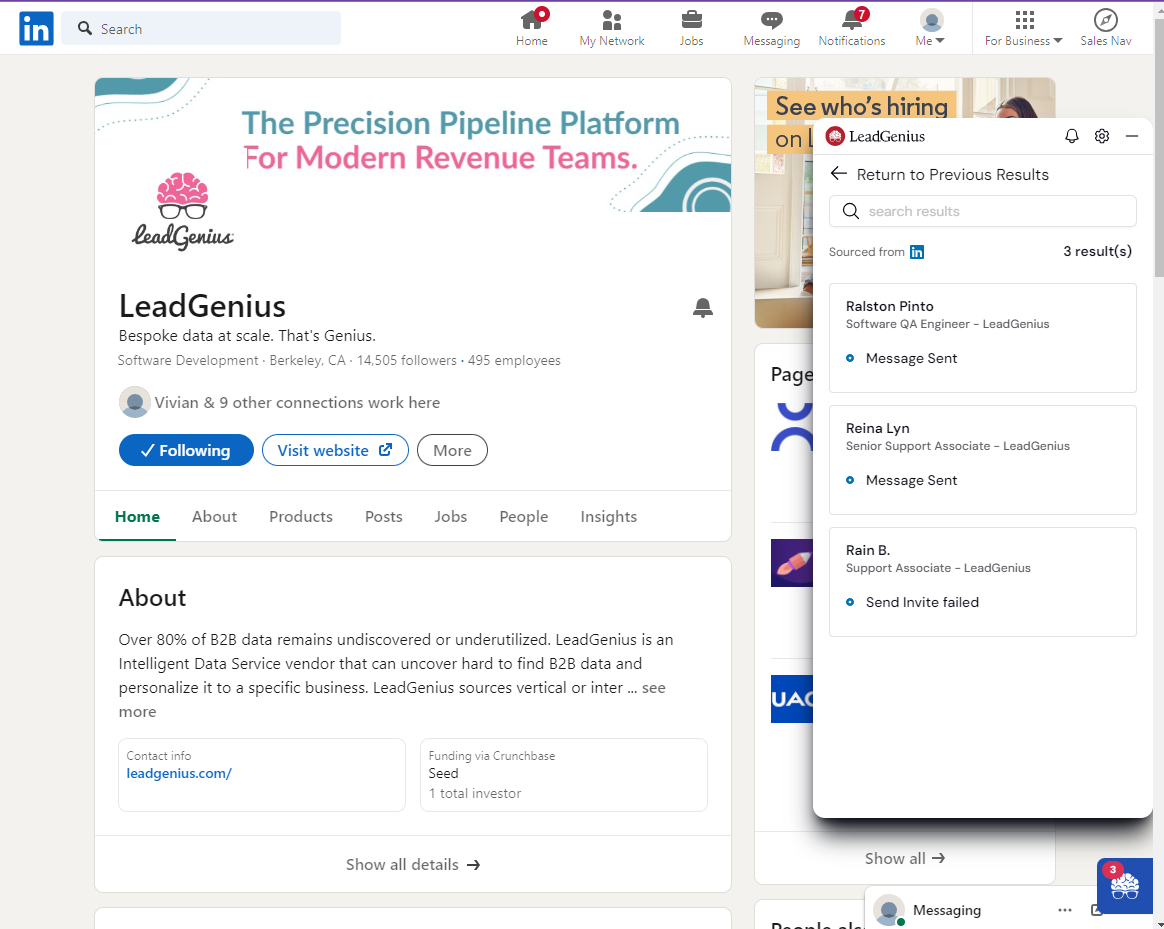Switch to the People tab
Screen dimensions: 1164x929
pos(523,516)
